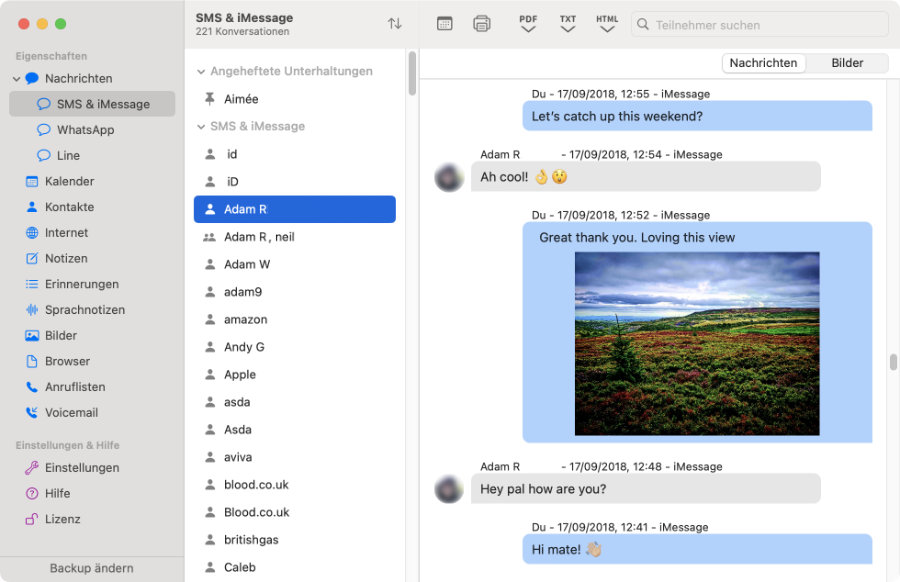This screenshot has height=582, width=900.
Task: Open pinned conversation Aimée
Action: (x=294, y=99)
